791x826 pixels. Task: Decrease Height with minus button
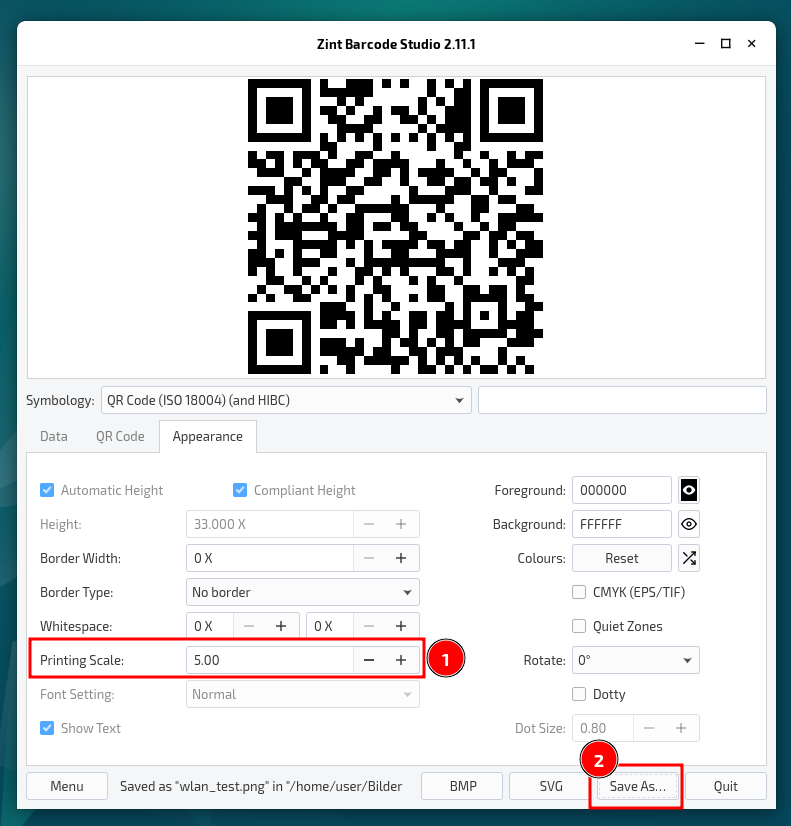[x=369, y=524]
